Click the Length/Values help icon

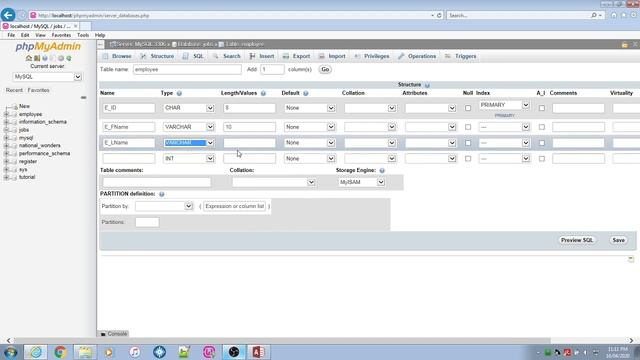tap(263, 93)
